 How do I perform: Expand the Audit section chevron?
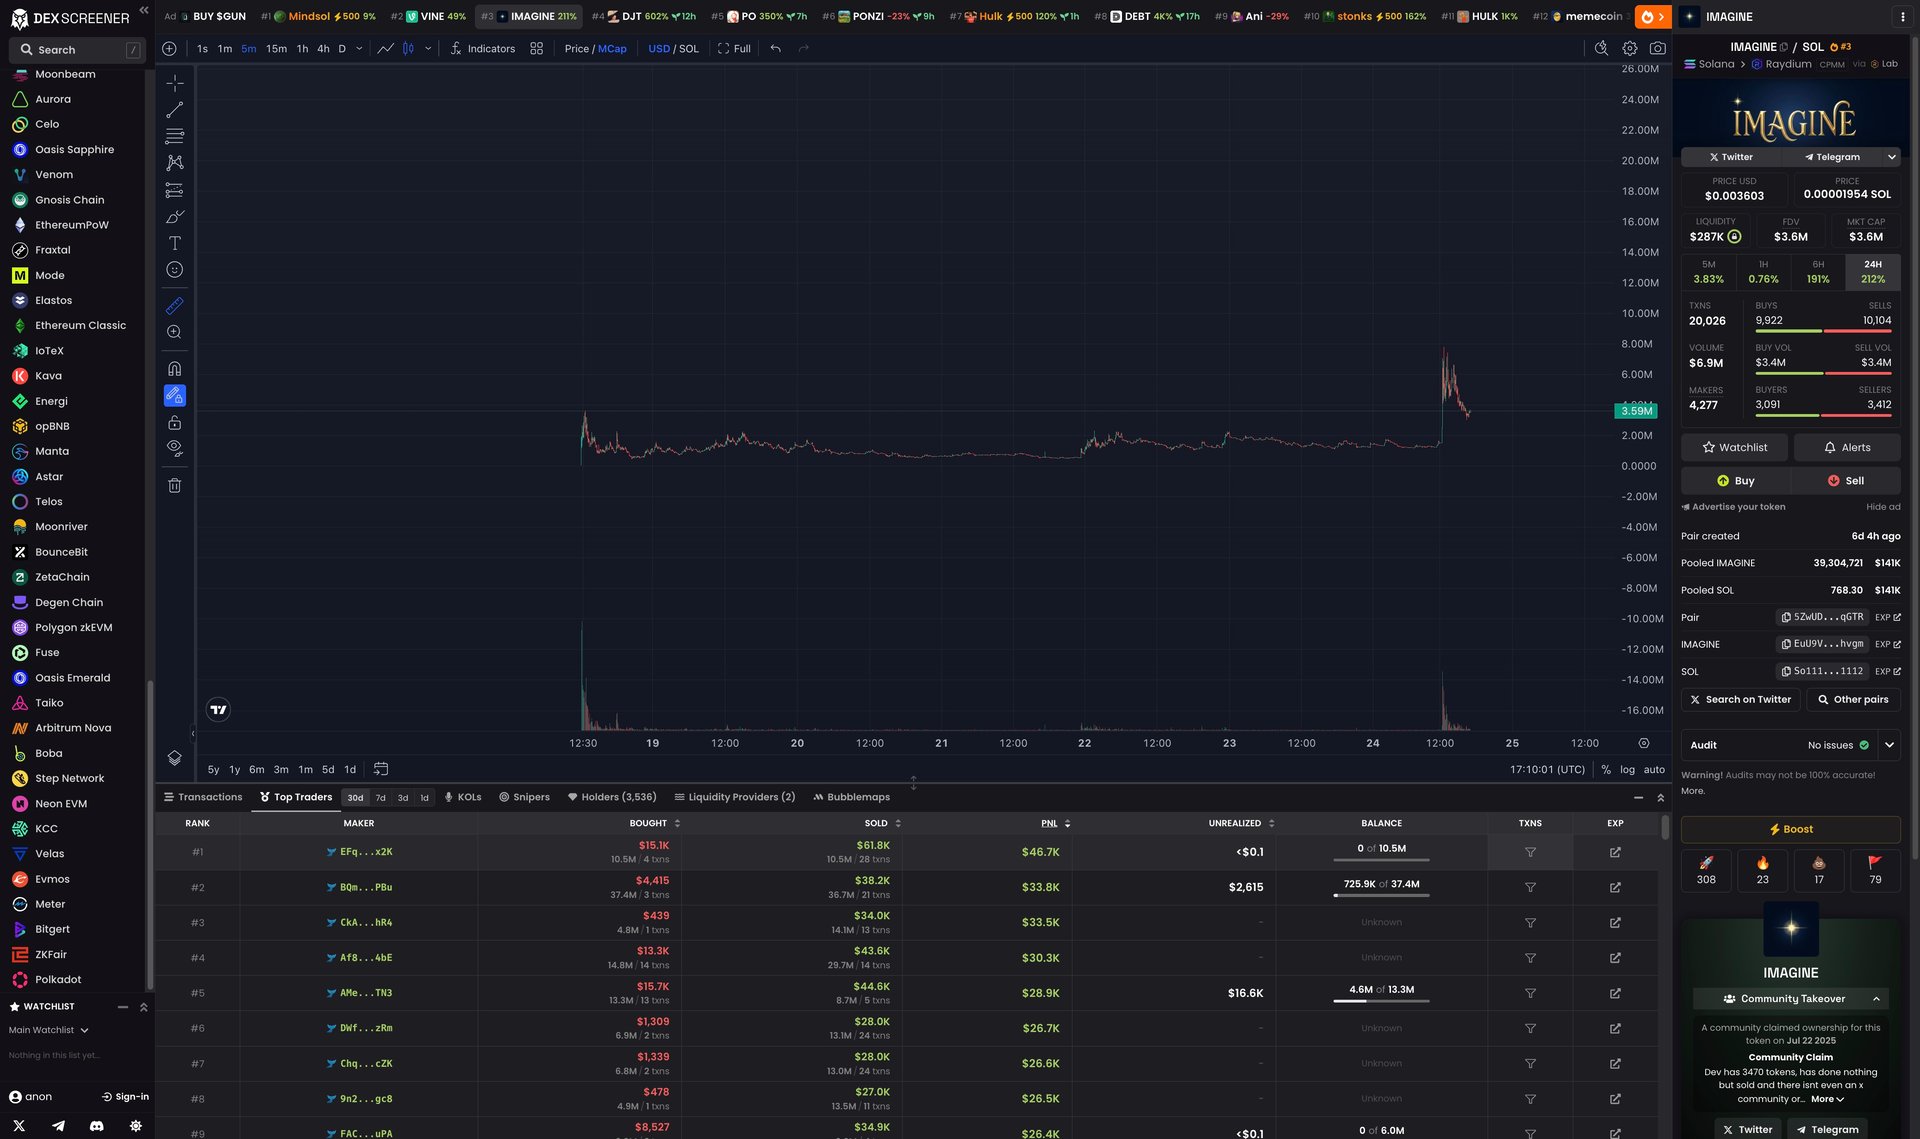[x=1889, y=745]
